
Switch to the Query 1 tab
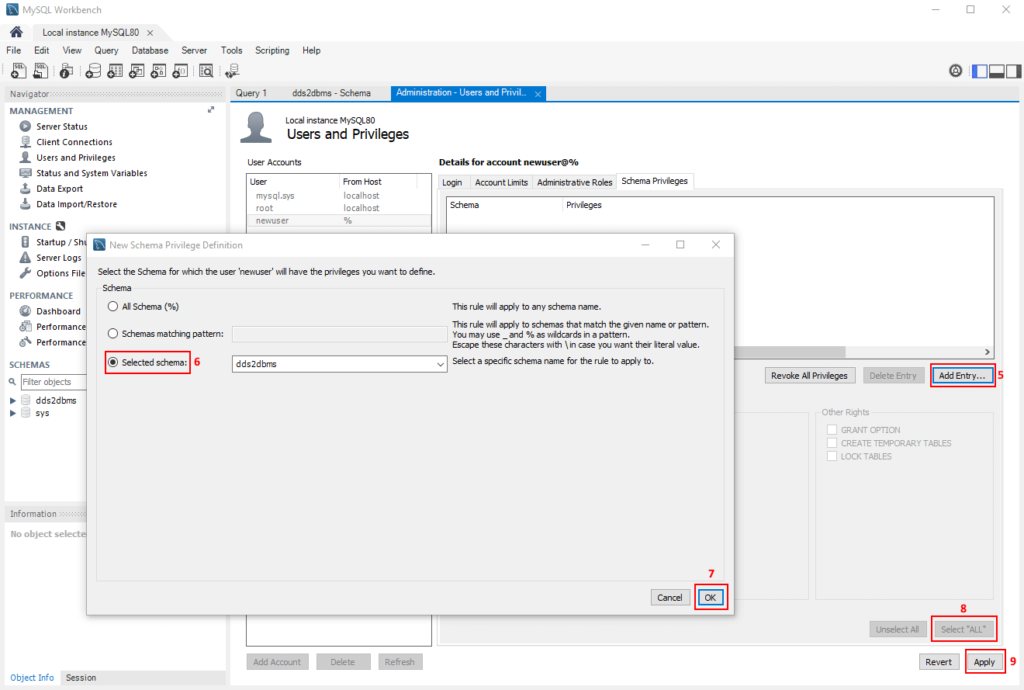click(x=251, y=93)
